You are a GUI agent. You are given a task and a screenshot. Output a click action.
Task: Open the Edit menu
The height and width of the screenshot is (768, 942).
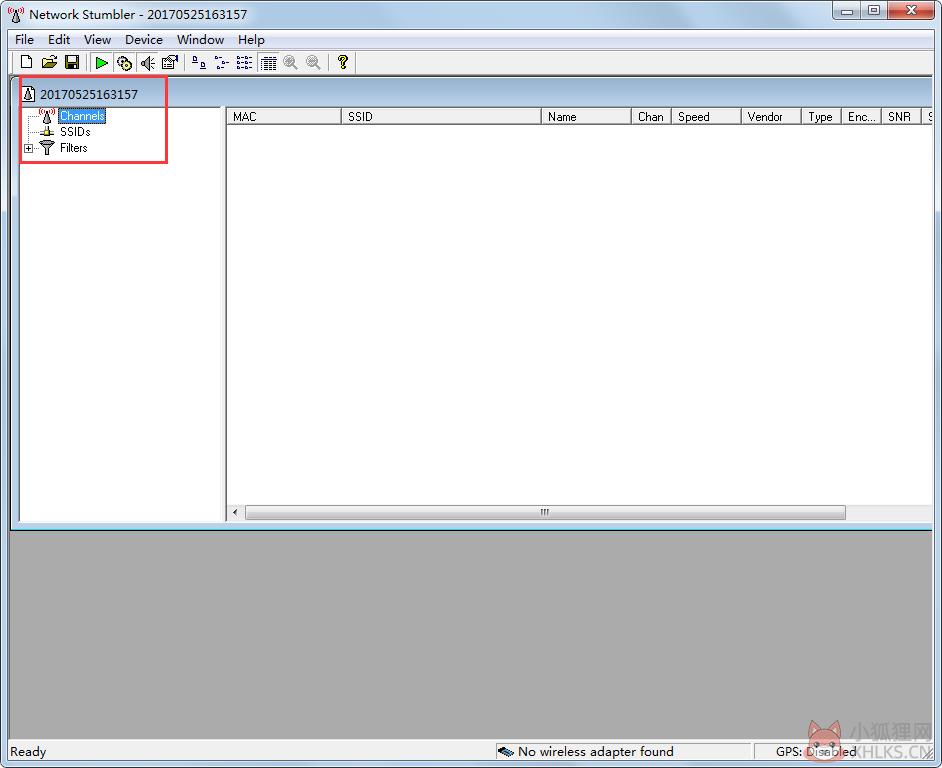(x=59, y=40)
